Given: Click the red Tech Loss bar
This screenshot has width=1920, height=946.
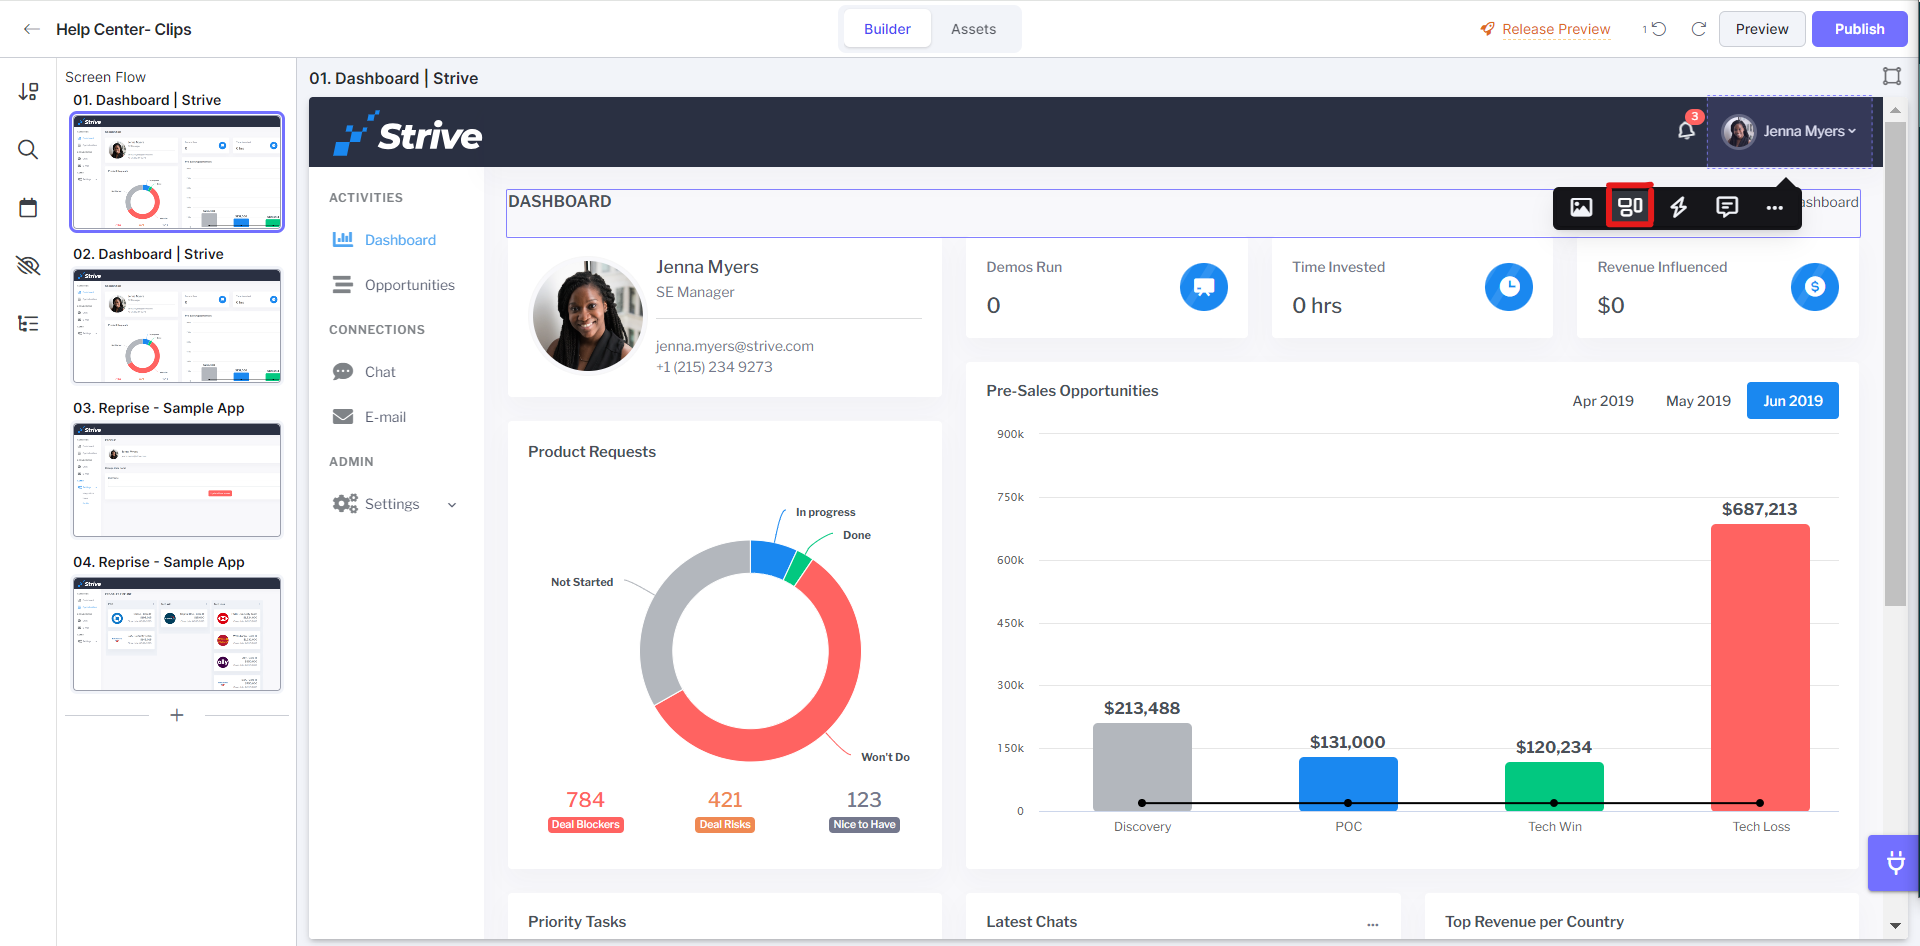Looking at the screenshot, I should coord(1760,667).
